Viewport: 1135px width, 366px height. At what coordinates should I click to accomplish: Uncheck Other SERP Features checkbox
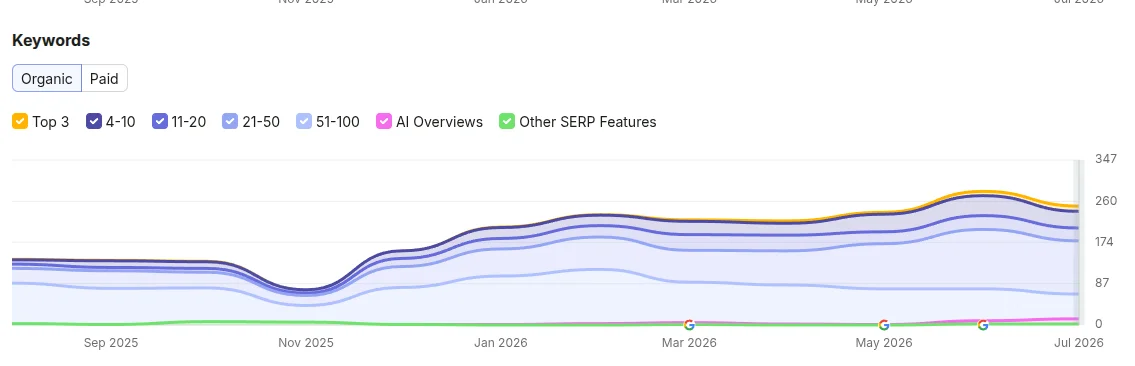click(x=507, y=122)
